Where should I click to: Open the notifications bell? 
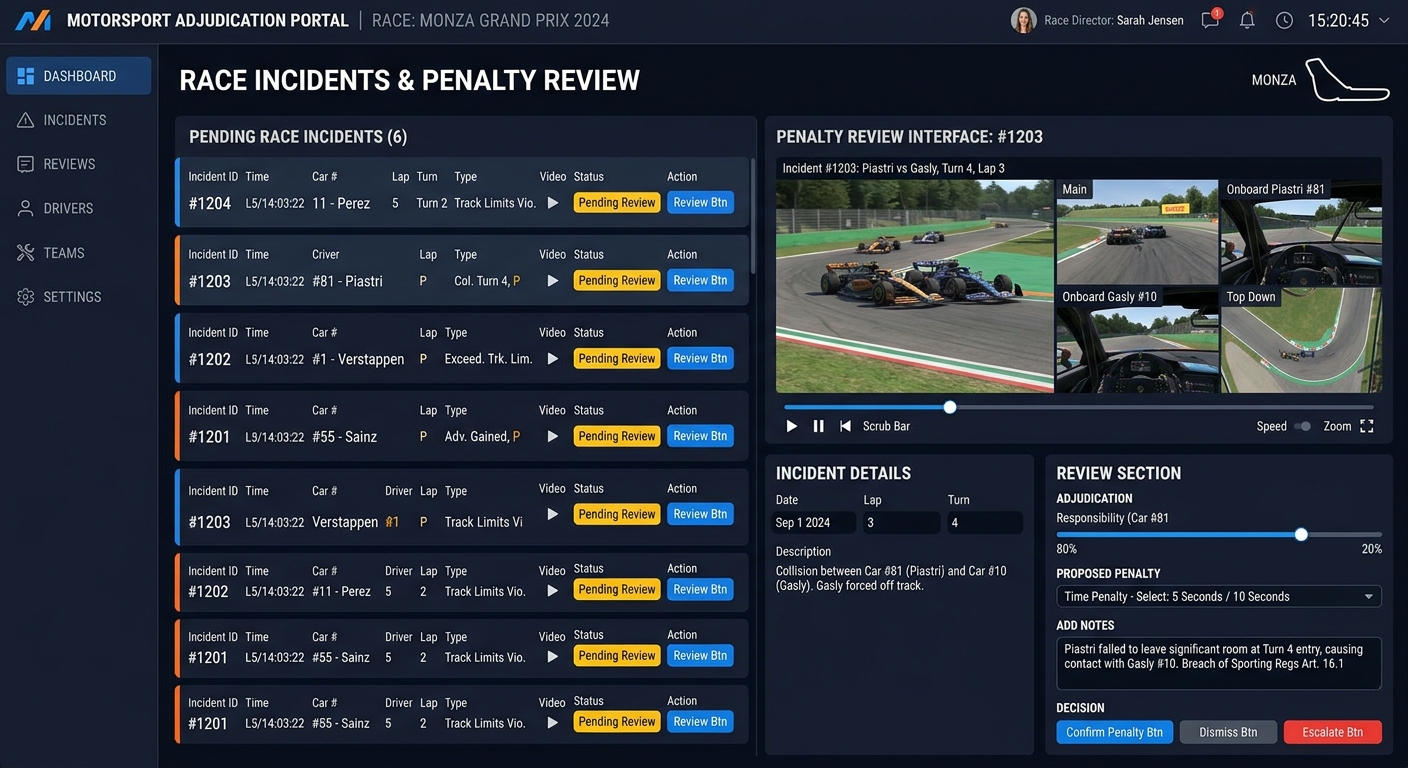click(1247, 20)
